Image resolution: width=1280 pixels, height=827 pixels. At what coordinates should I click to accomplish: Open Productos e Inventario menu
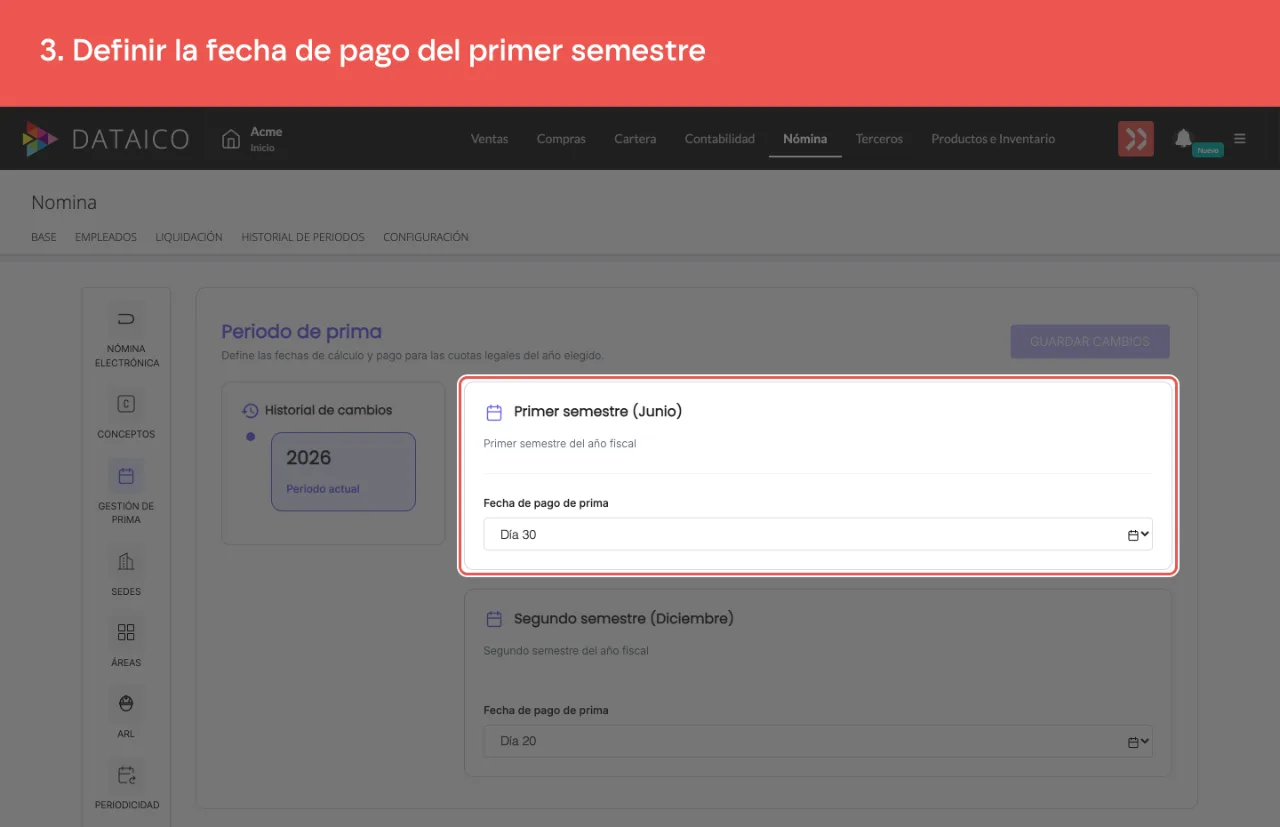993,139
